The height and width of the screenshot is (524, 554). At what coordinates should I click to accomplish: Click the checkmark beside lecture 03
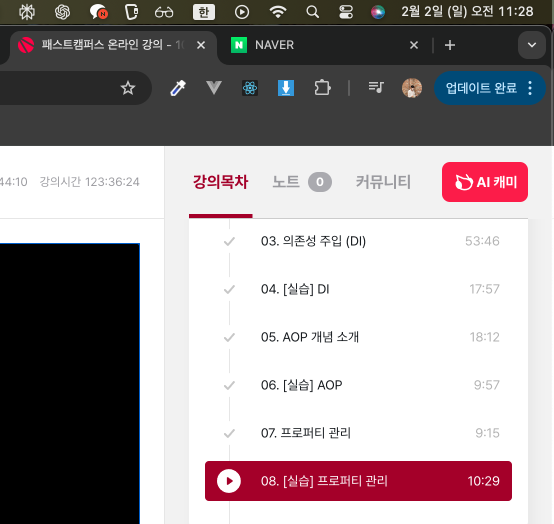click(229, 241)
